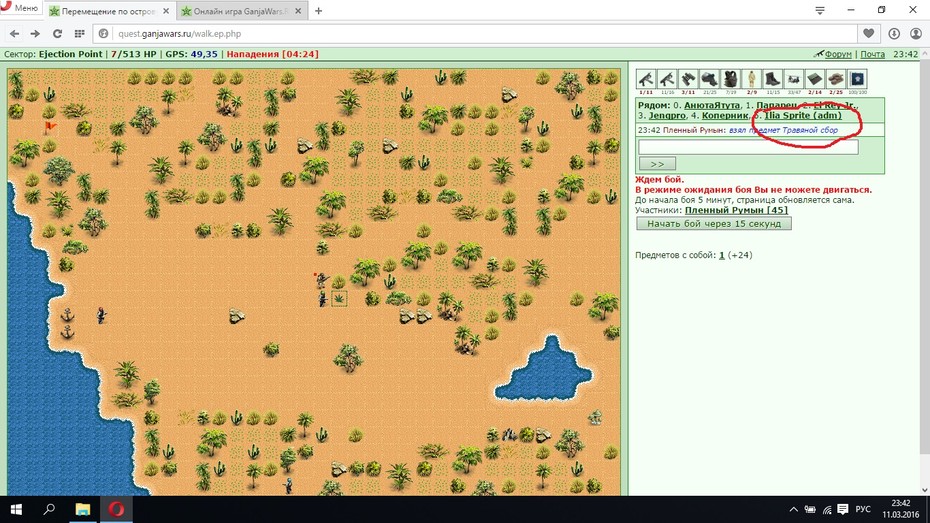The width and height of the screenshot is (930, 523).
Task: Open the browser downloads icon
Action: click(x=894, y=34)
